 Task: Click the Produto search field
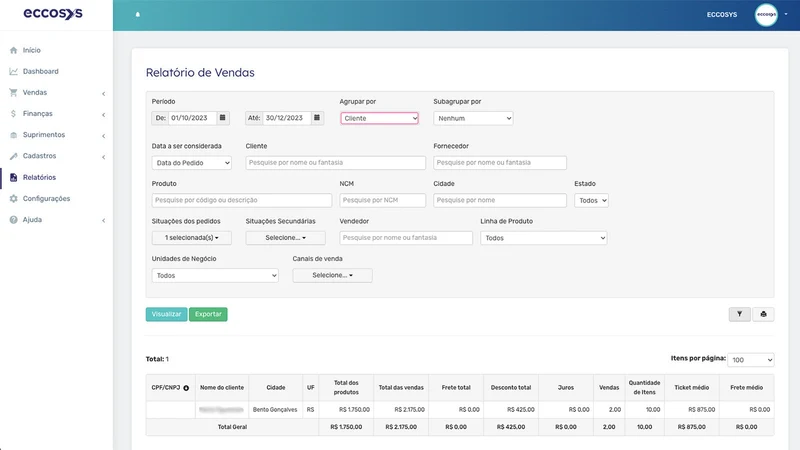coord(241,201)
